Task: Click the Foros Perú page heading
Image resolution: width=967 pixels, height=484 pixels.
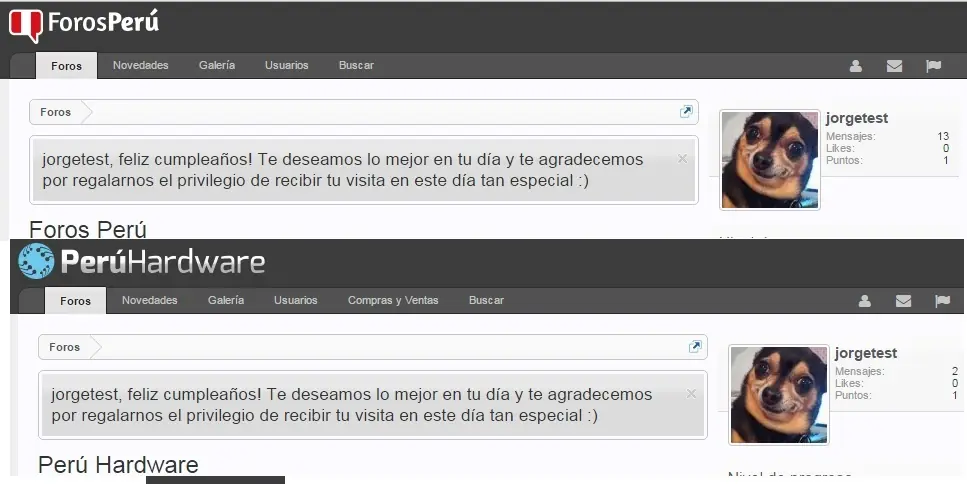Action: pyautogui.click(x=88, y=229)
